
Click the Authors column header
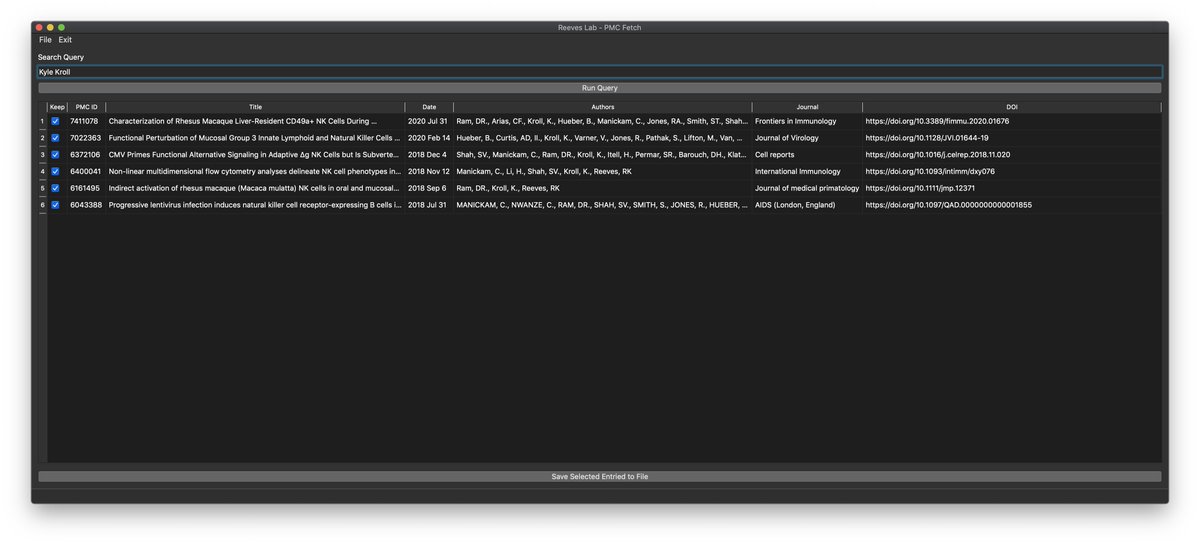click(603, 107)
